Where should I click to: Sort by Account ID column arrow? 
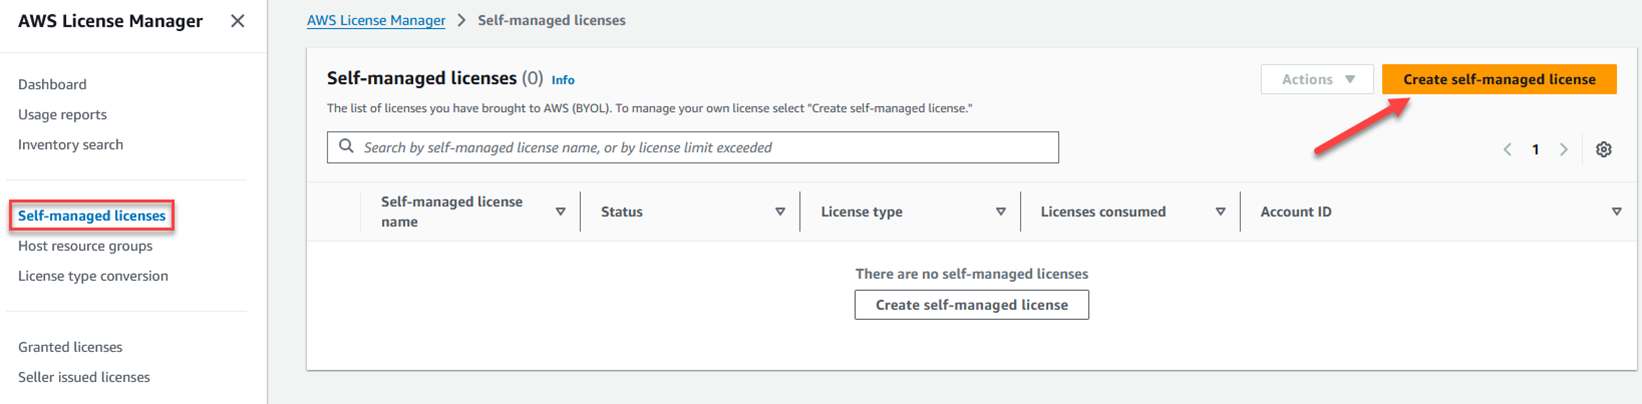pyautogui.click(x=1616, y=212)
